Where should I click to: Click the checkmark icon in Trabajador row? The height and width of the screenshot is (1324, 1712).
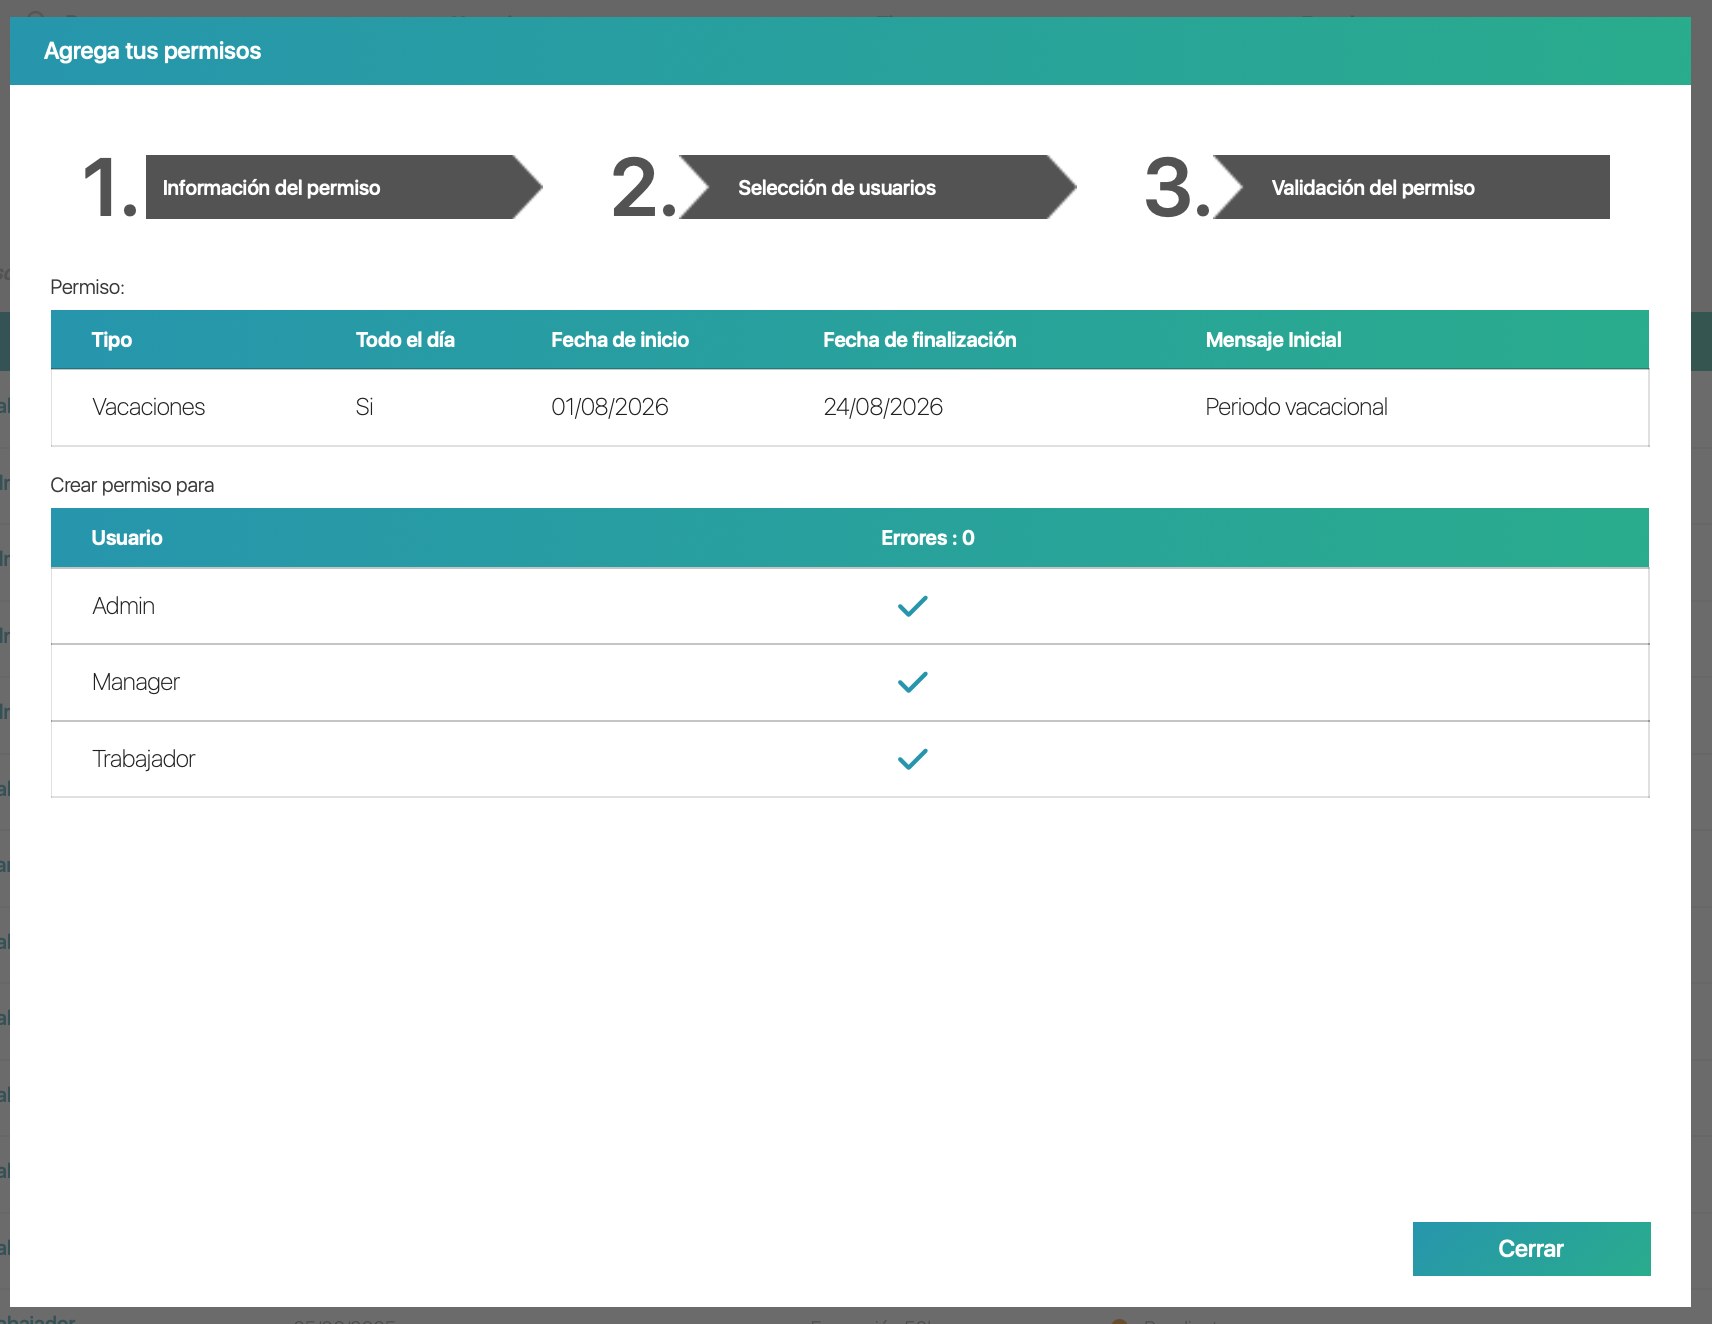tap(913, 759)
